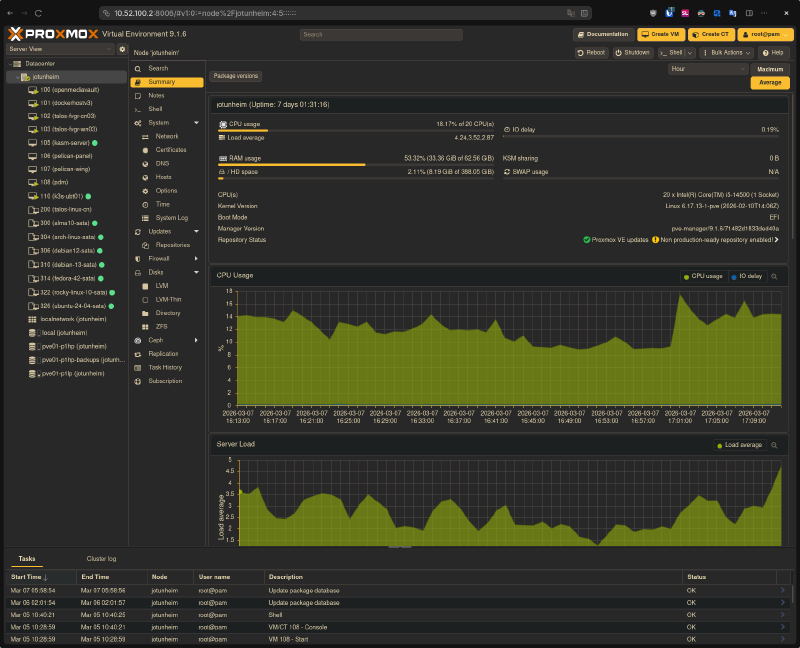Click the Package versions button
The image size is (800, 648).
coord(236,75)
